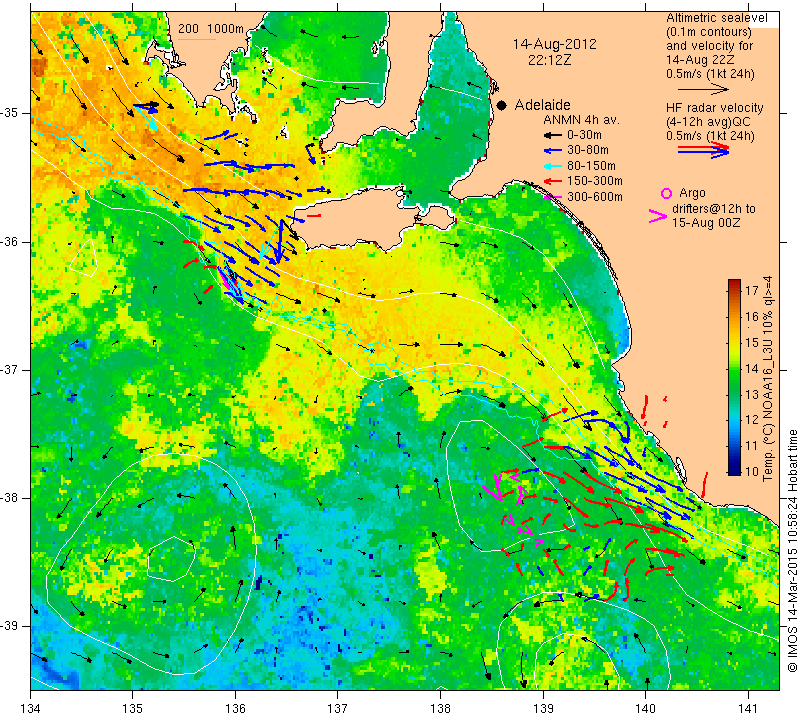Screen dimensions: 800x720
Task: Click the 30-80m depth legend text
Action: pyautogui.click(x=588, y=151)
